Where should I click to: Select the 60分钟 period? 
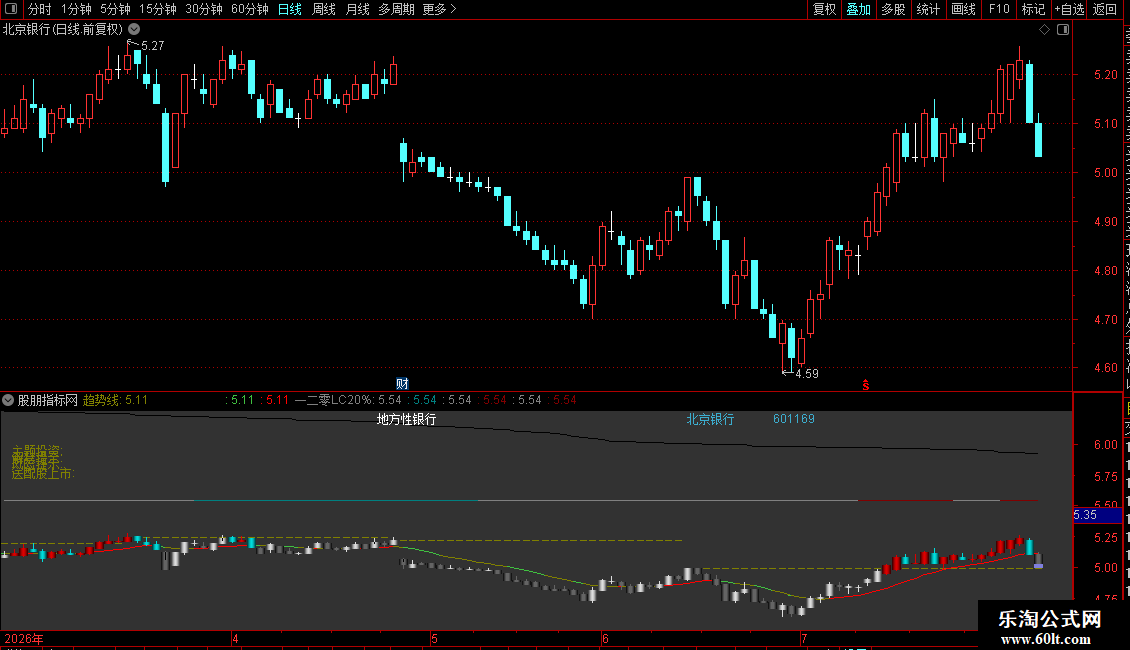[249, 9]
